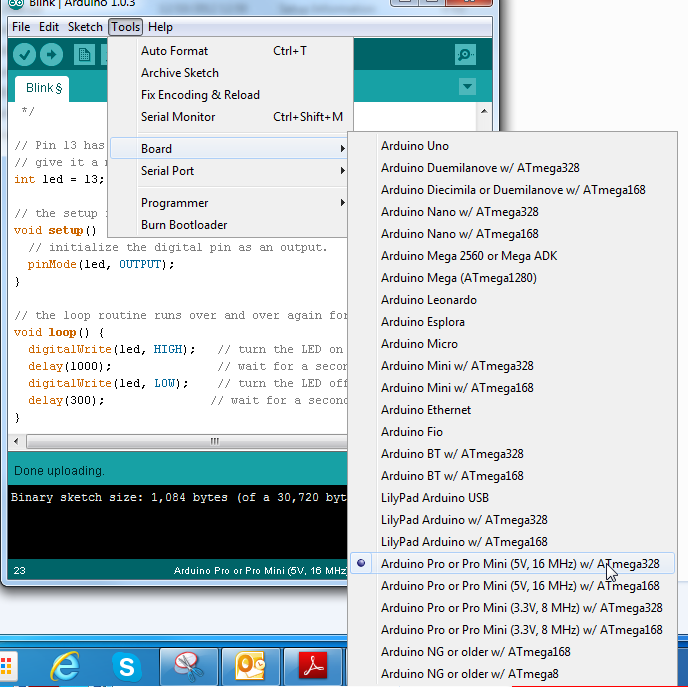Click the 'delay(300);' code line
The height and width of the screenshot is (687, 688).
(66, 401)
